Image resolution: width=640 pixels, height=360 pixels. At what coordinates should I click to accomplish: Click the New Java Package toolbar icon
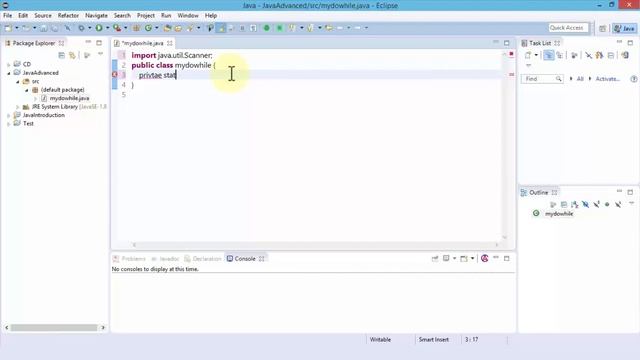(136, 28)
